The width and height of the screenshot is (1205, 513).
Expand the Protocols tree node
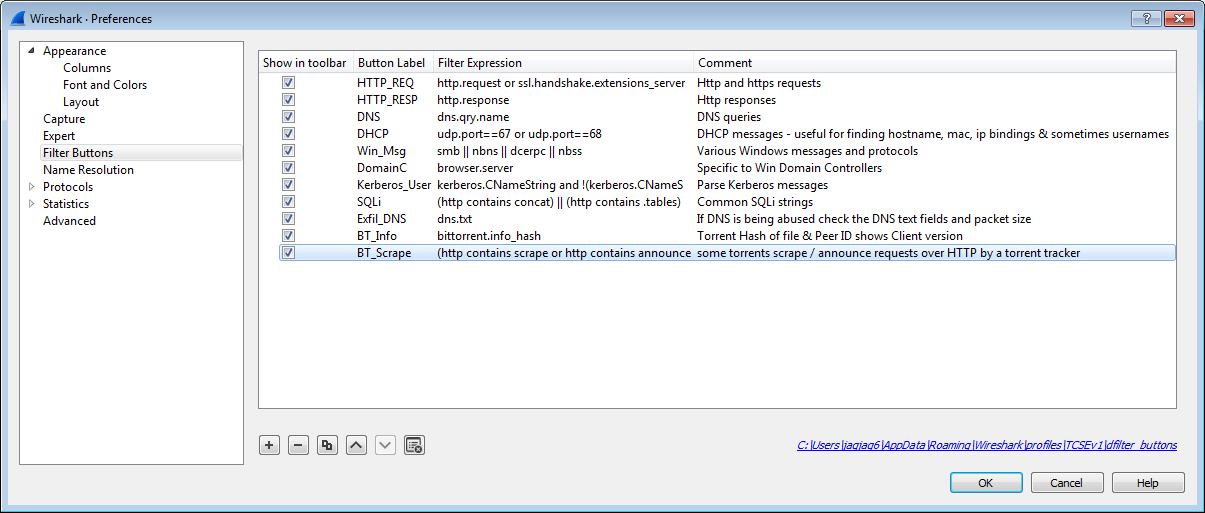pyautogui.click(x=31, y=187)
